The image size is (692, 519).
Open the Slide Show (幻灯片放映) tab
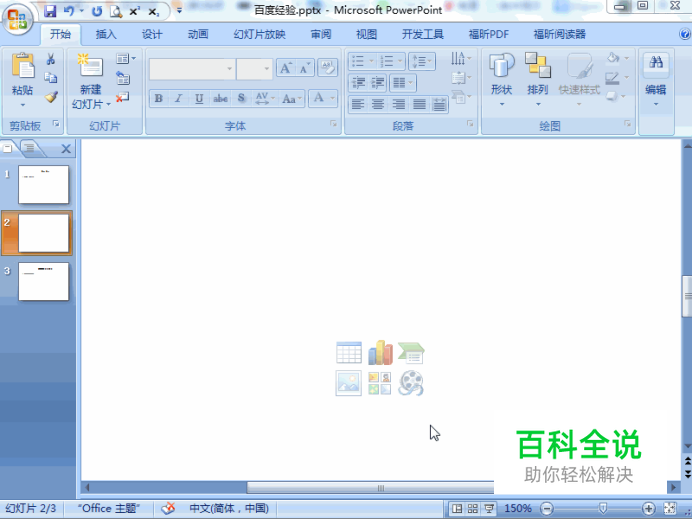(260, 34)
